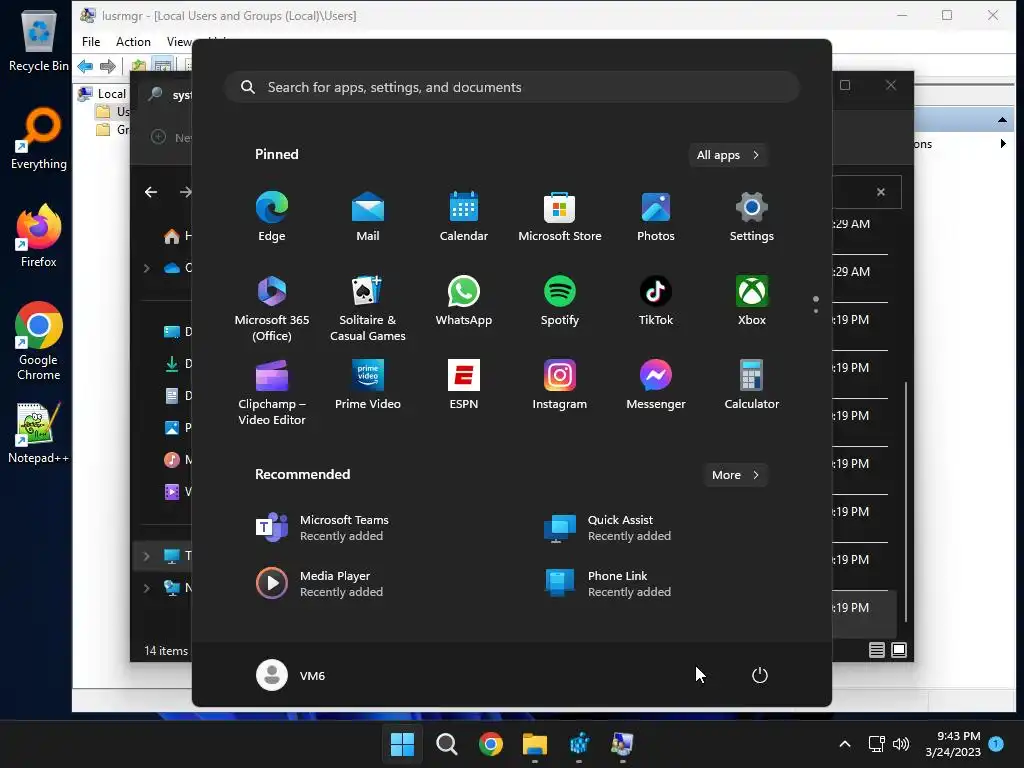Launch the Calendar app
Viewport: 1024px width, 768px height.
(x=464, y=217)
